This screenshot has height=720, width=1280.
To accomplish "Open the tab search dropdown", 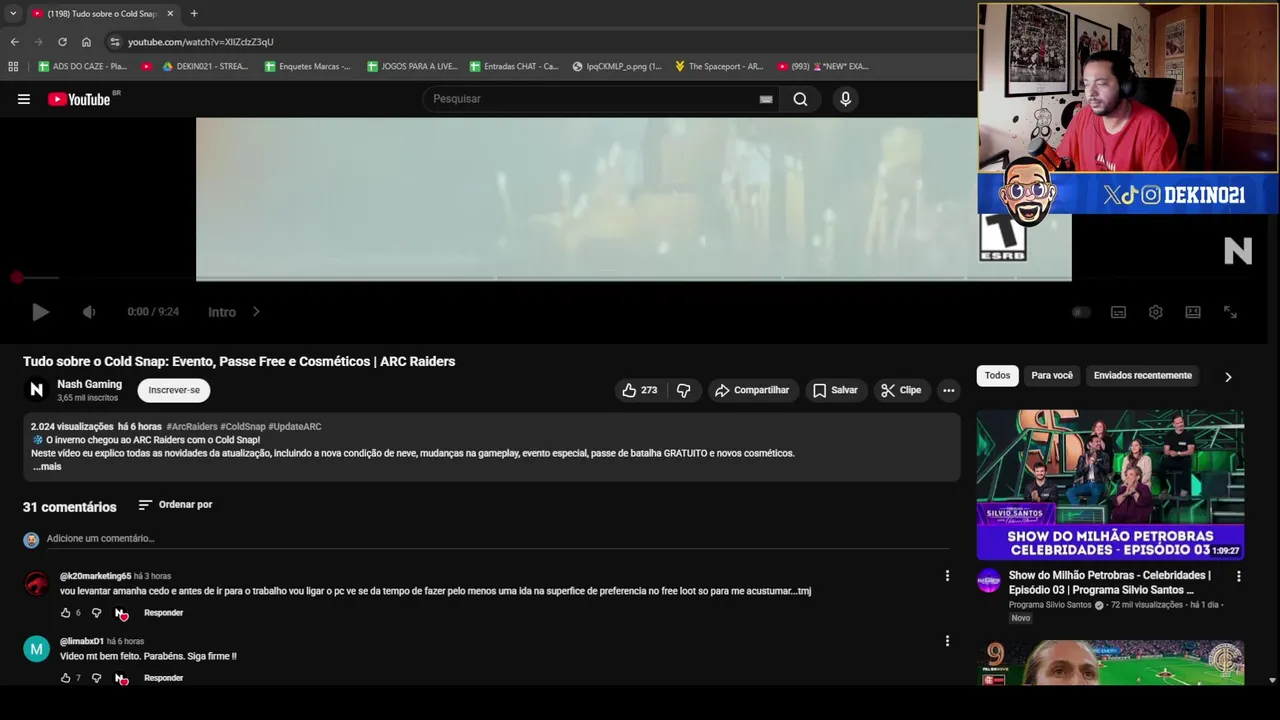I will click(13, 14).
